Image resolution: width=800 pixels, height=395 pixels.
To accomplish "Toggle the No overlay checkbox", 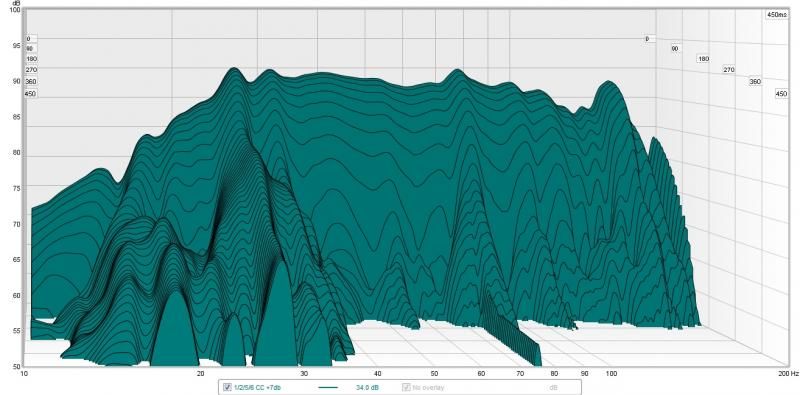I will (x=407, y=388).
